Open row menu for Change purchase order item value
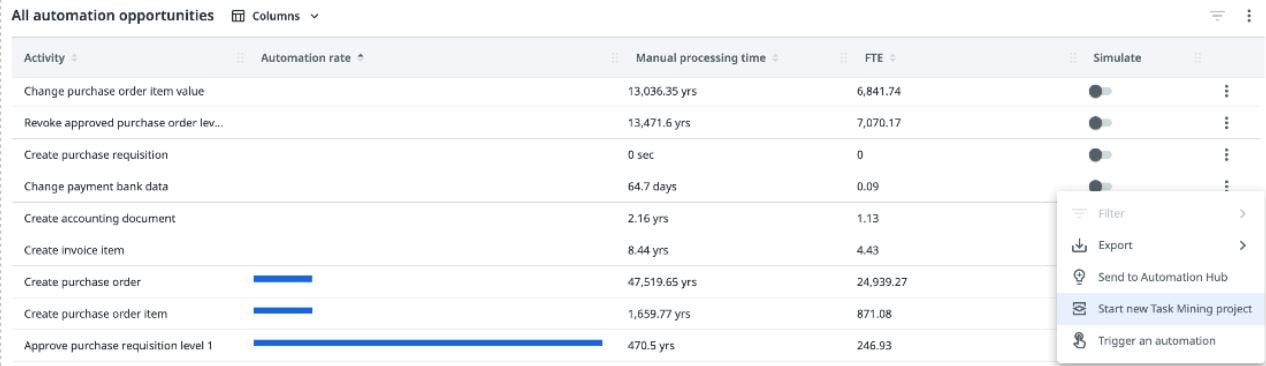 coord(1226,91)
